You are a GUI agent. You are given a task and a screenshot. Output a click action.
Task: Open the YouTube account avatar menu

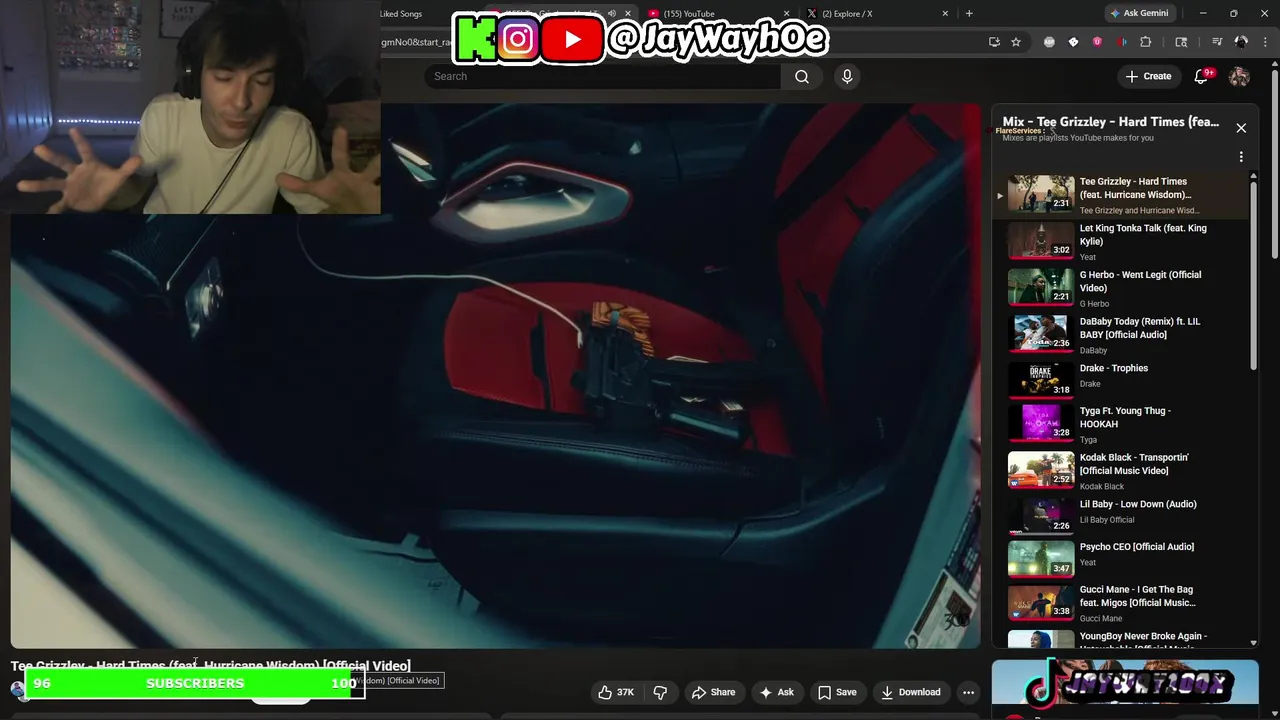pyautogui.click(x=1239, y=76)
